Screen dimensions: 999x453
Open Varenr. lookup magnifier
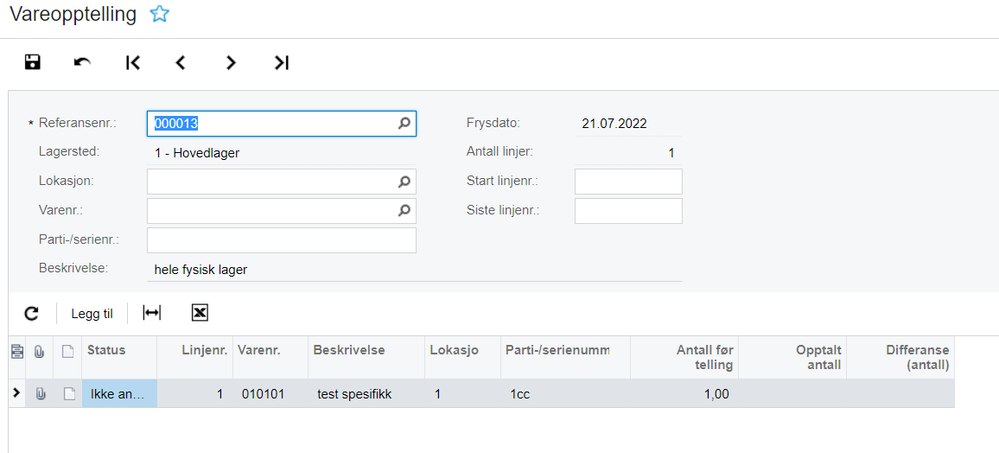pyautogui.click(x=405, y=210)
